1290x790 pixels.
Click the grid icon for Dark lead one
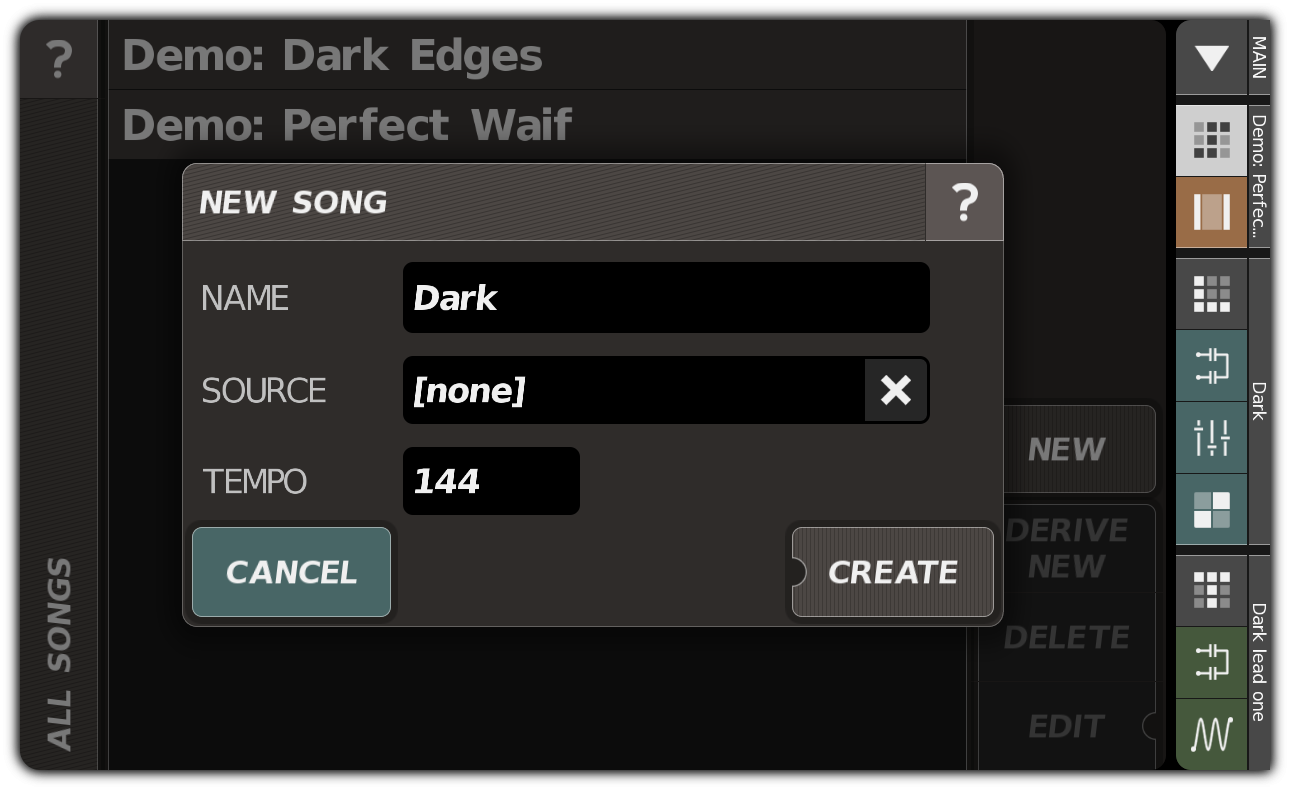pos(1211,590)
